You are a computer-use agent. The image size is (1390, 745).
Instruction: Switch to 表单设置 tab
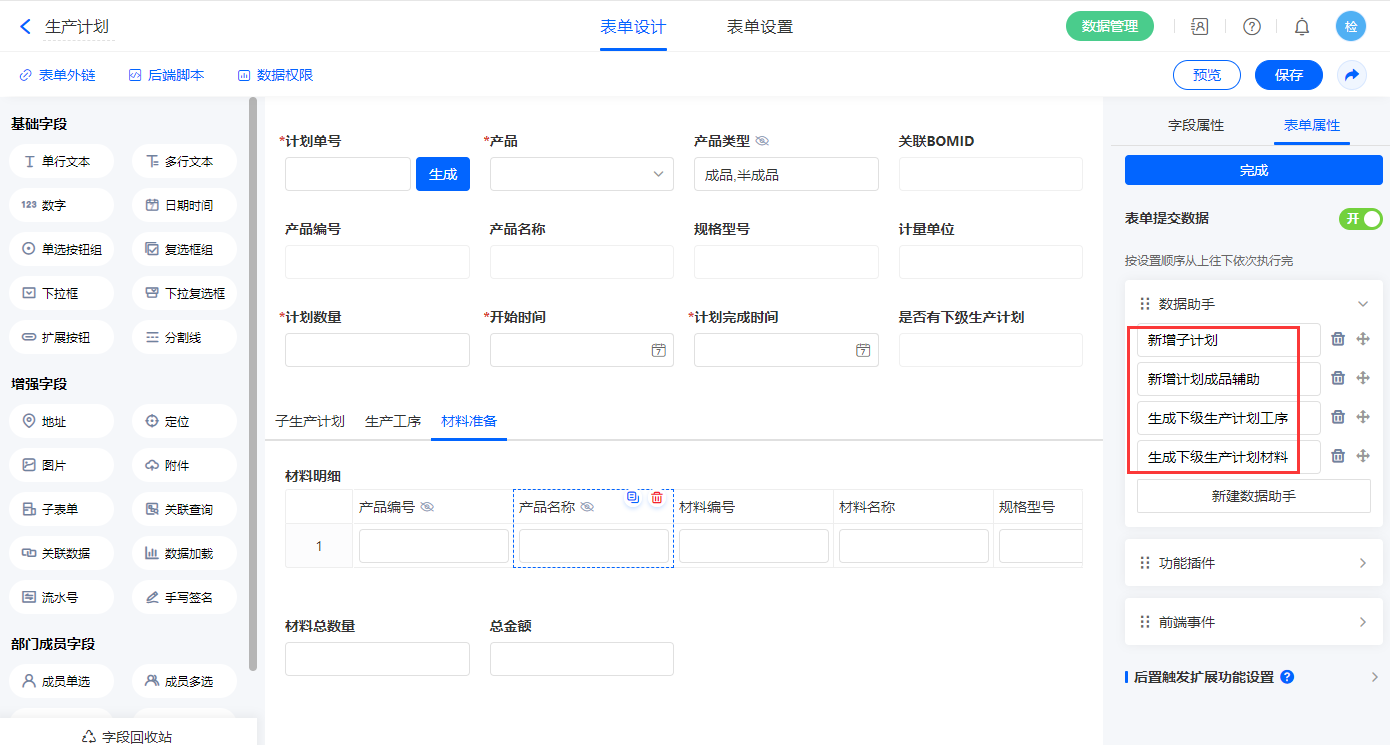(x=759, y=27)
